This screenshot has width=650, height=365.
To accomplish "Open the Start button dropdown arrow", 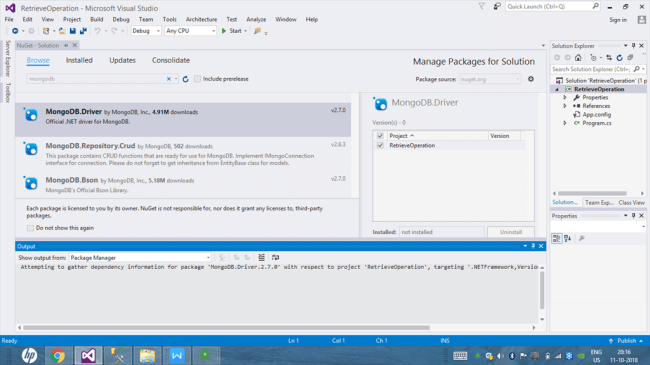I will click(x=245, y=31).
